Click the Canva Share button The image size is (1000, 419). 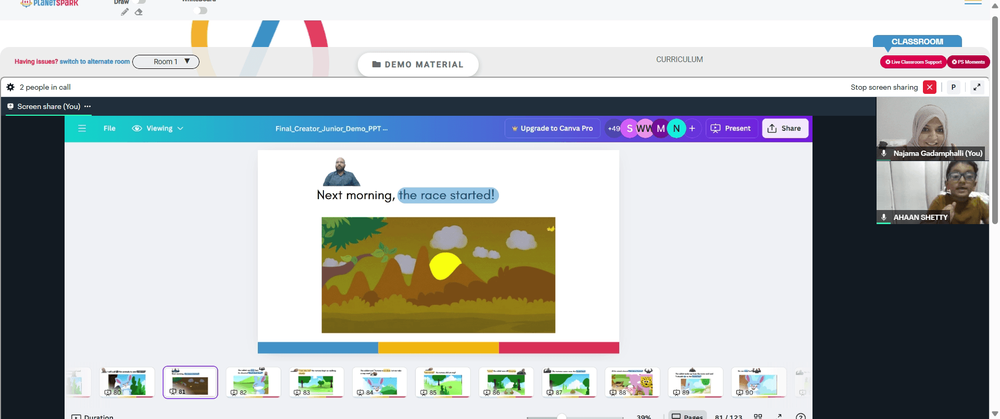click(785, 128)
